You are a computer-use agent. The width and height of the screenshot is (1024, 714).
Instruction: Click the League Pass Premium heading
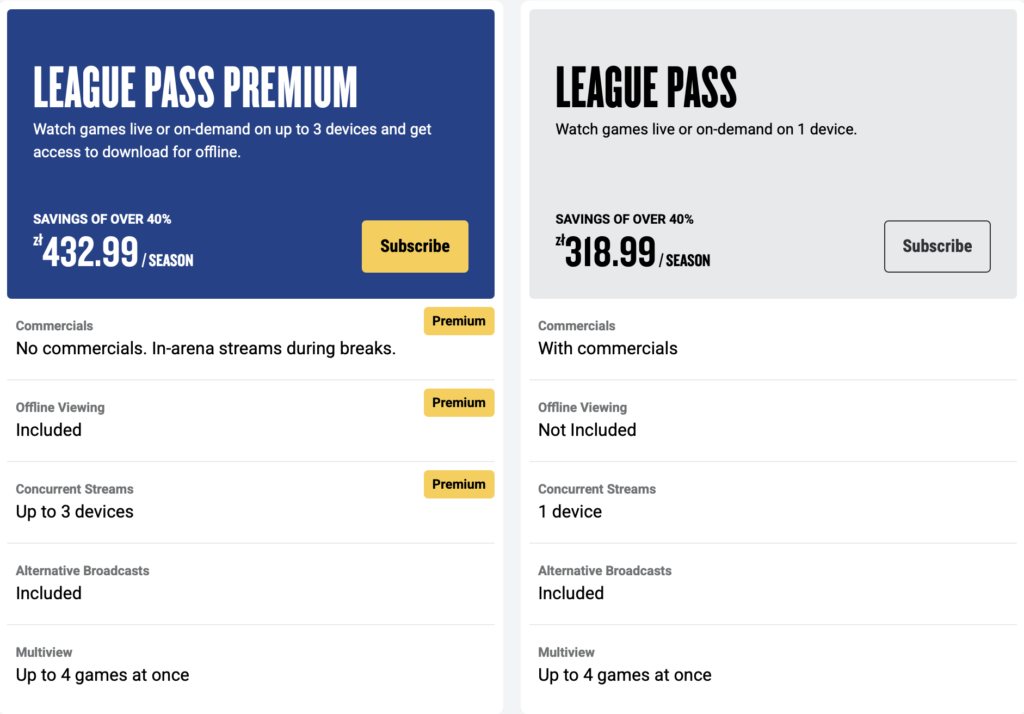[195, 88]
